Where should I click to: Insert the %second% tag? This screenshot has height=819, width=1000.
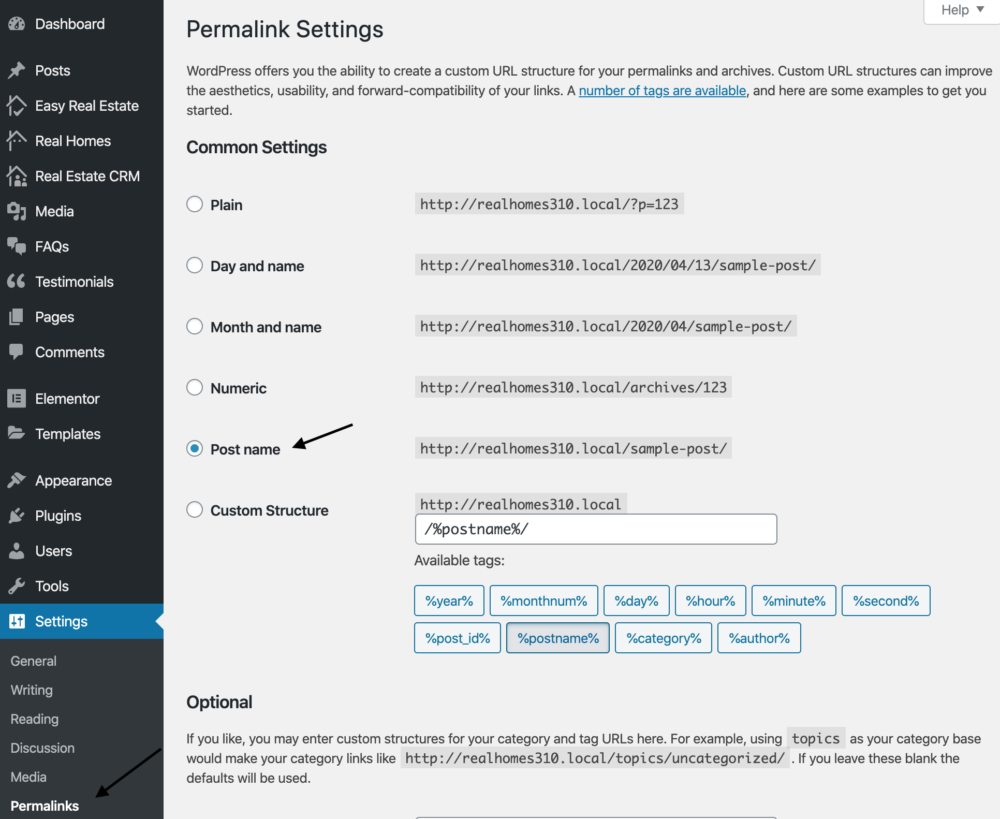tap(886, 601)
